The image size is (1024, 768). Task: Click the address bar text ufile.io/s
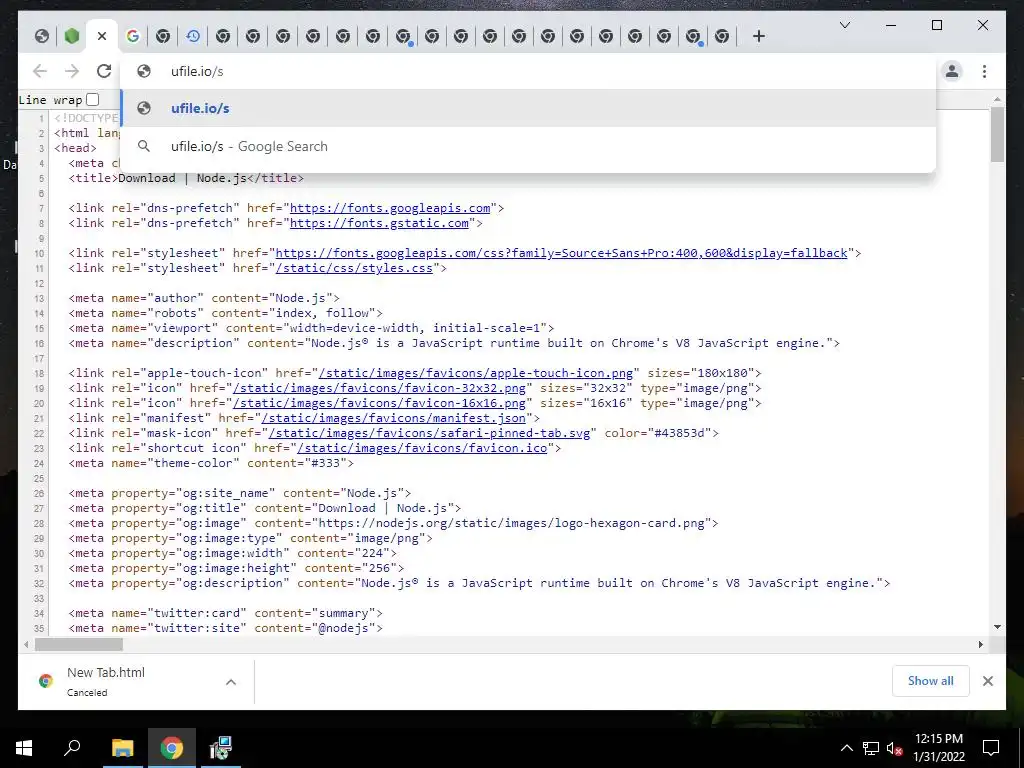197,72
